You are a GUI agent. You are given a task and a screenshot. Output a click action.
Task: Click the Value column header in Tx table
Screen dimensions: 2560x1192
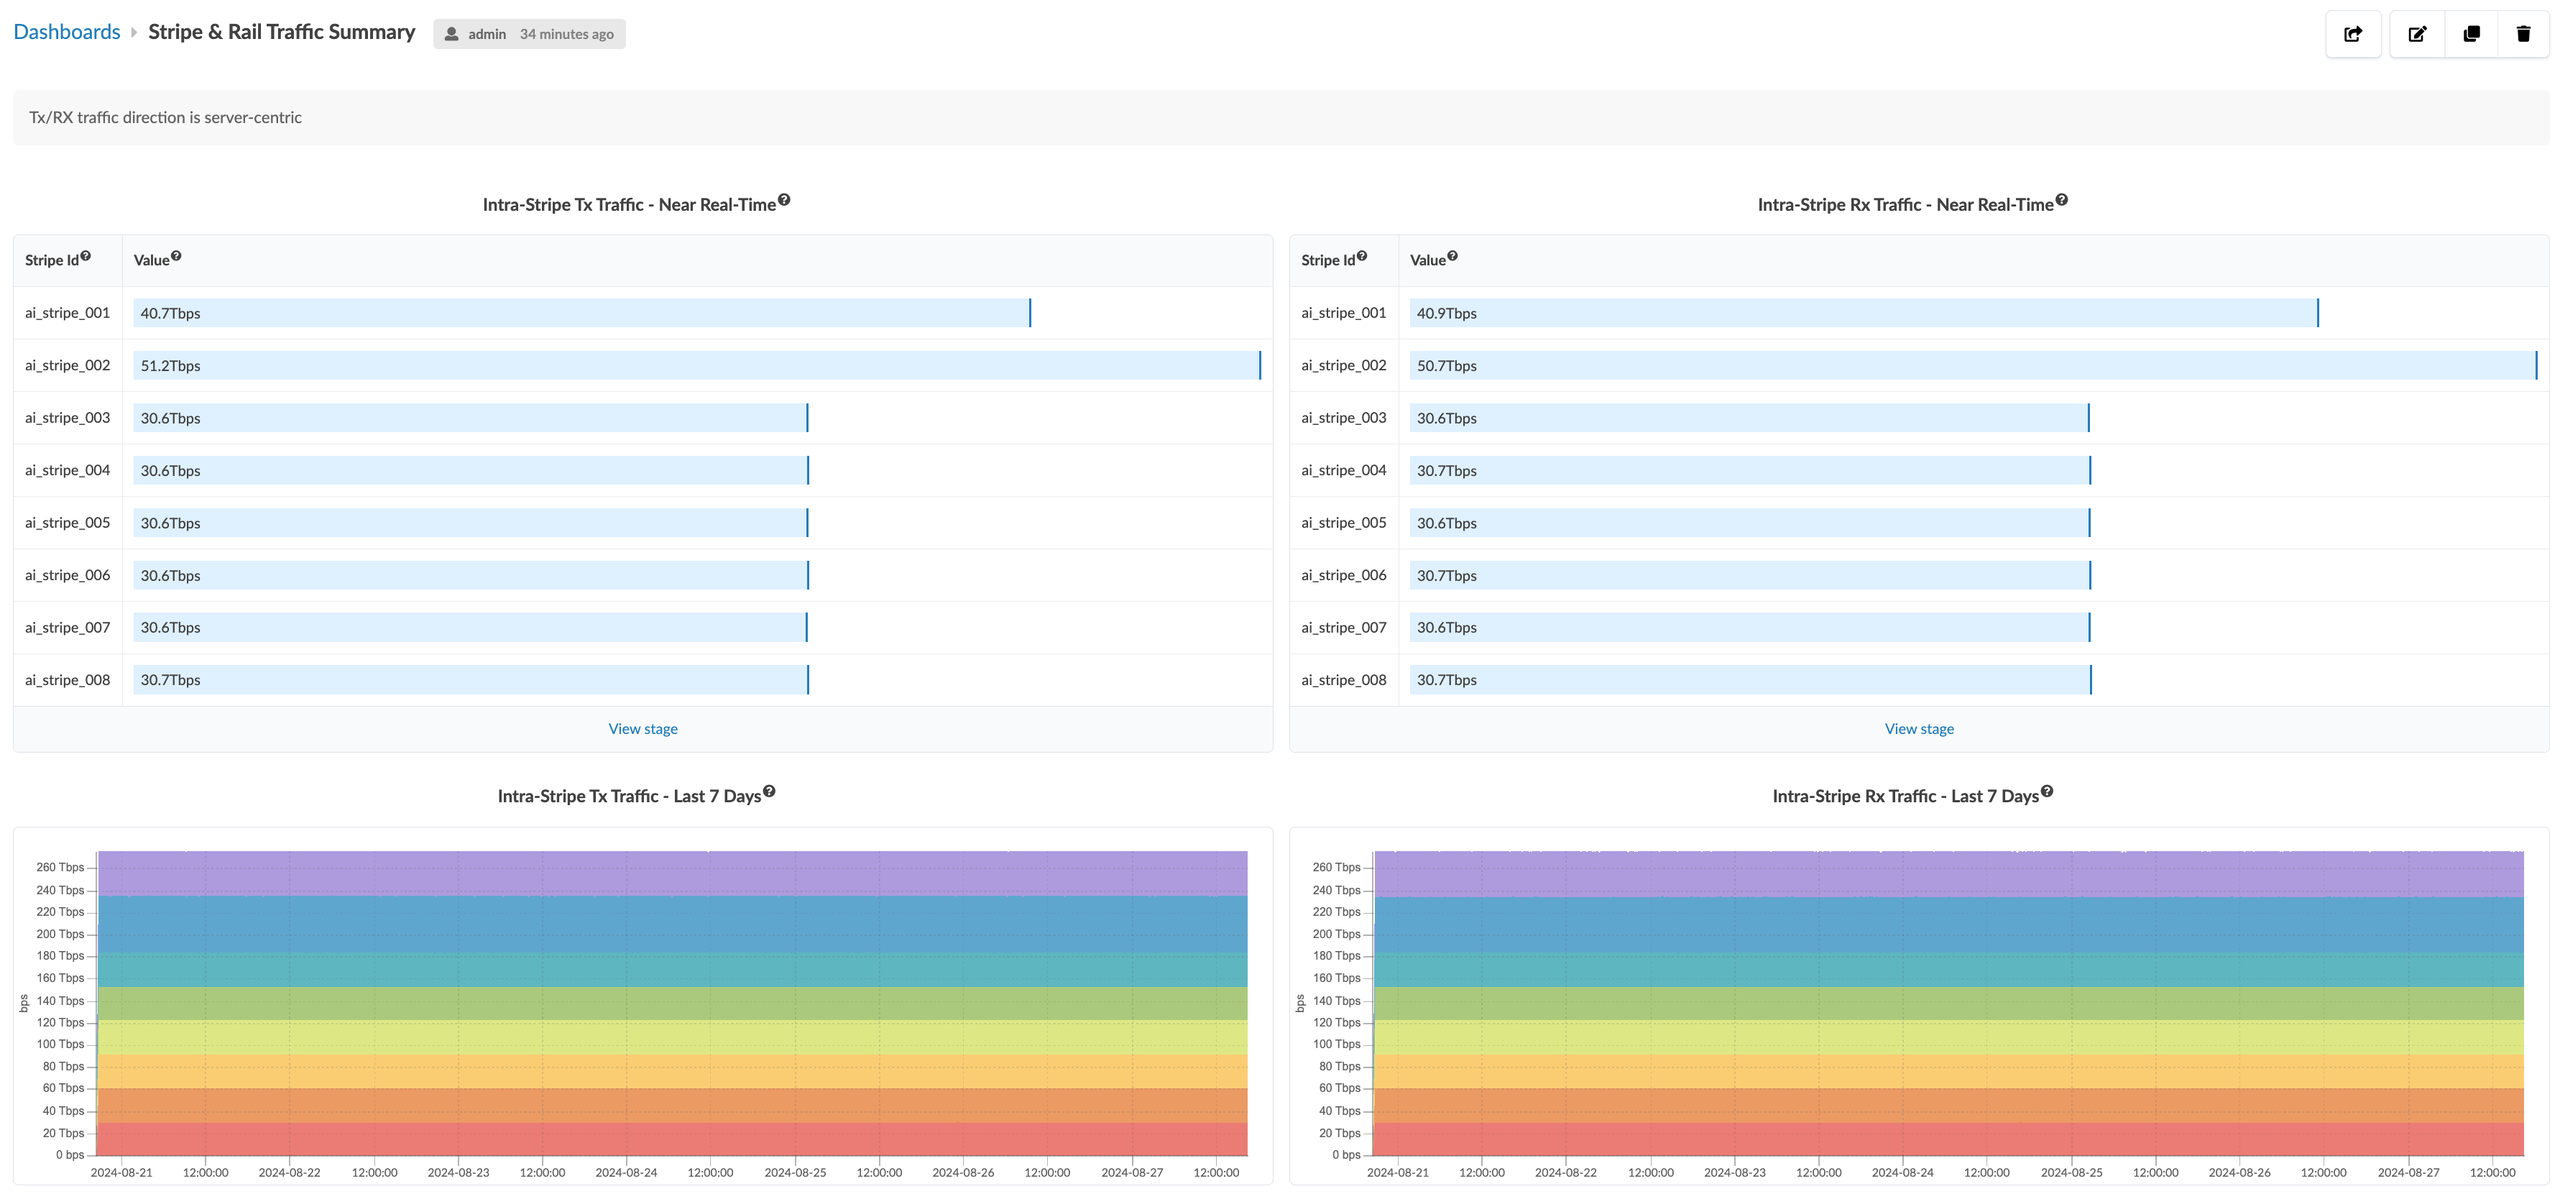coord(152,260)
